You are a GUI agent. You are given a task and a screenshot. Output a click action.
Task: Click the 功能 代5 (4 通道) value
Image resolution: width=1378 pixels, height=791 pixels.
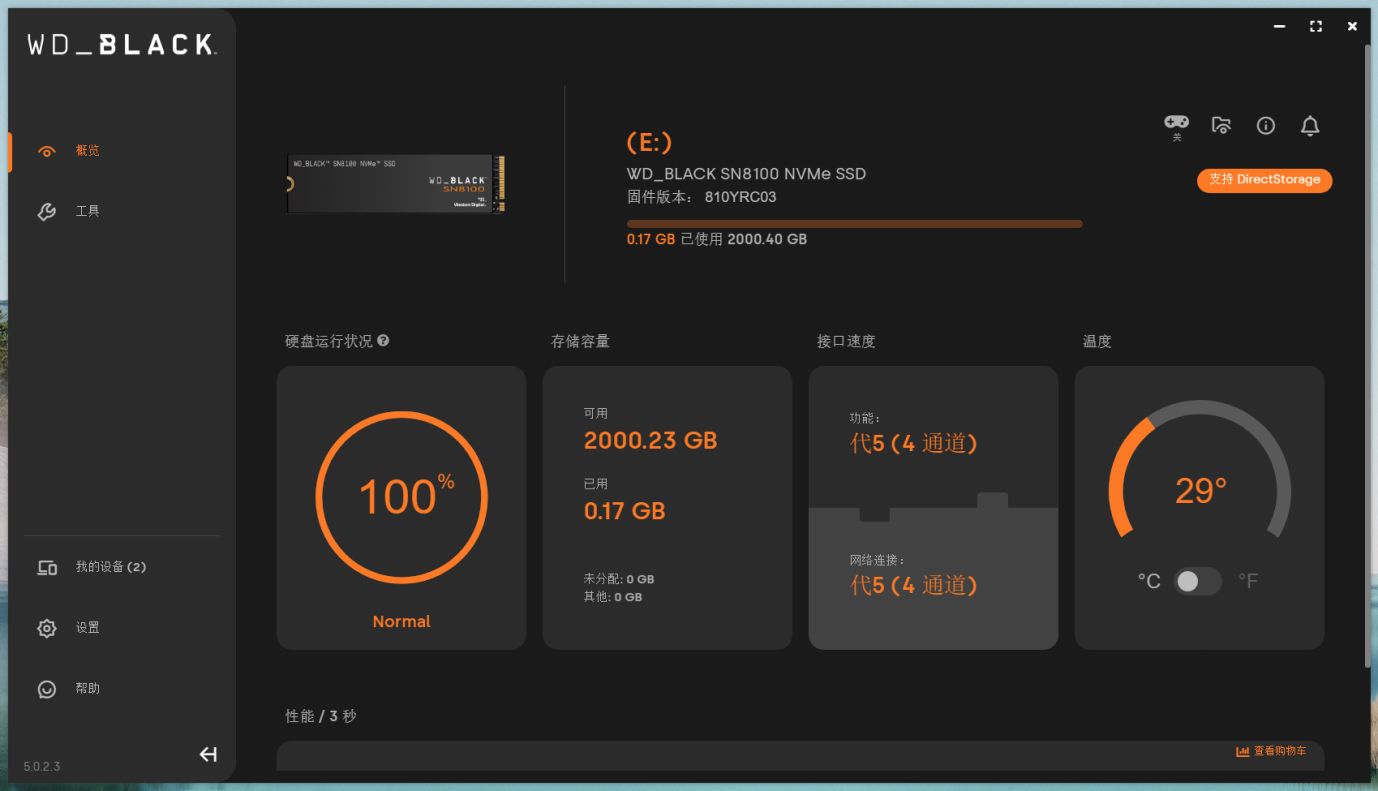tap(913, 443)
